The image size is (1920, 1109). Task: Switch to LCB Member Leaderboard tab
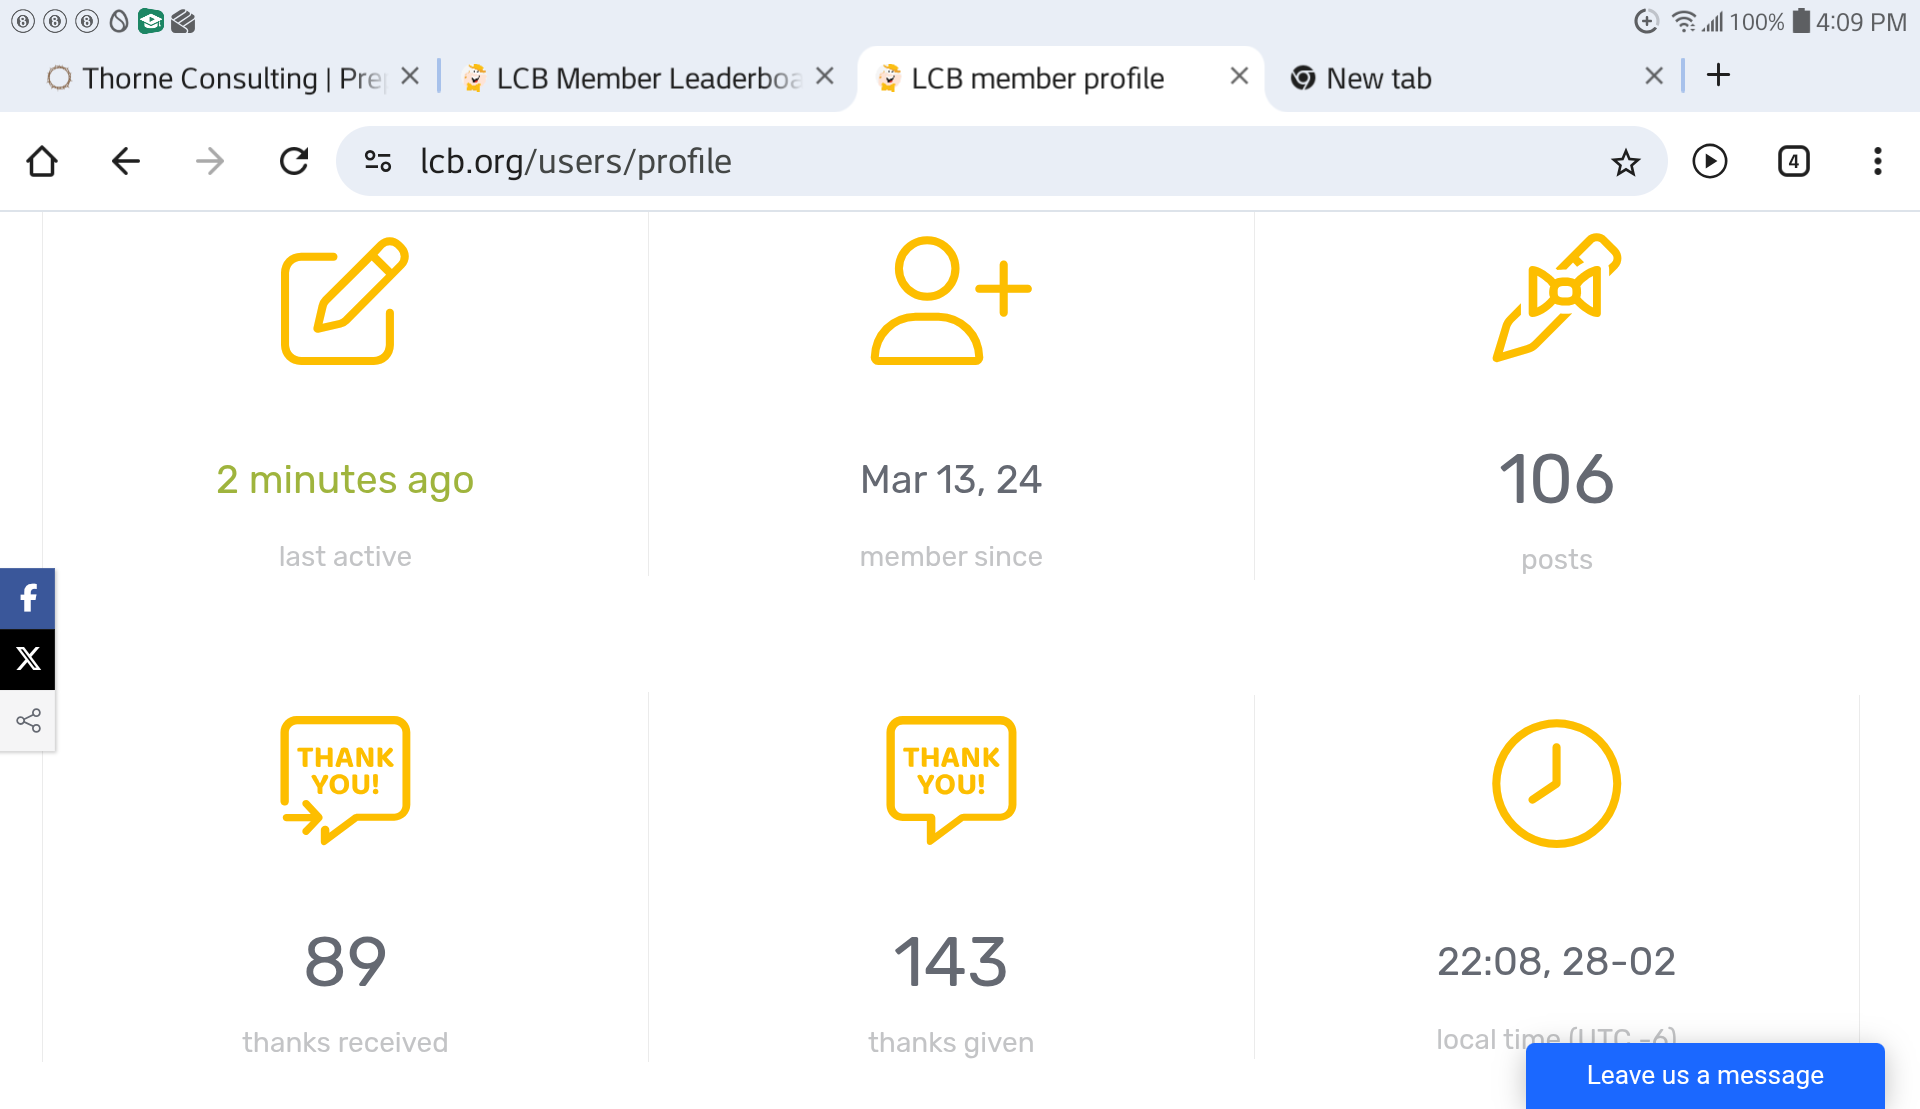[635, 78]
